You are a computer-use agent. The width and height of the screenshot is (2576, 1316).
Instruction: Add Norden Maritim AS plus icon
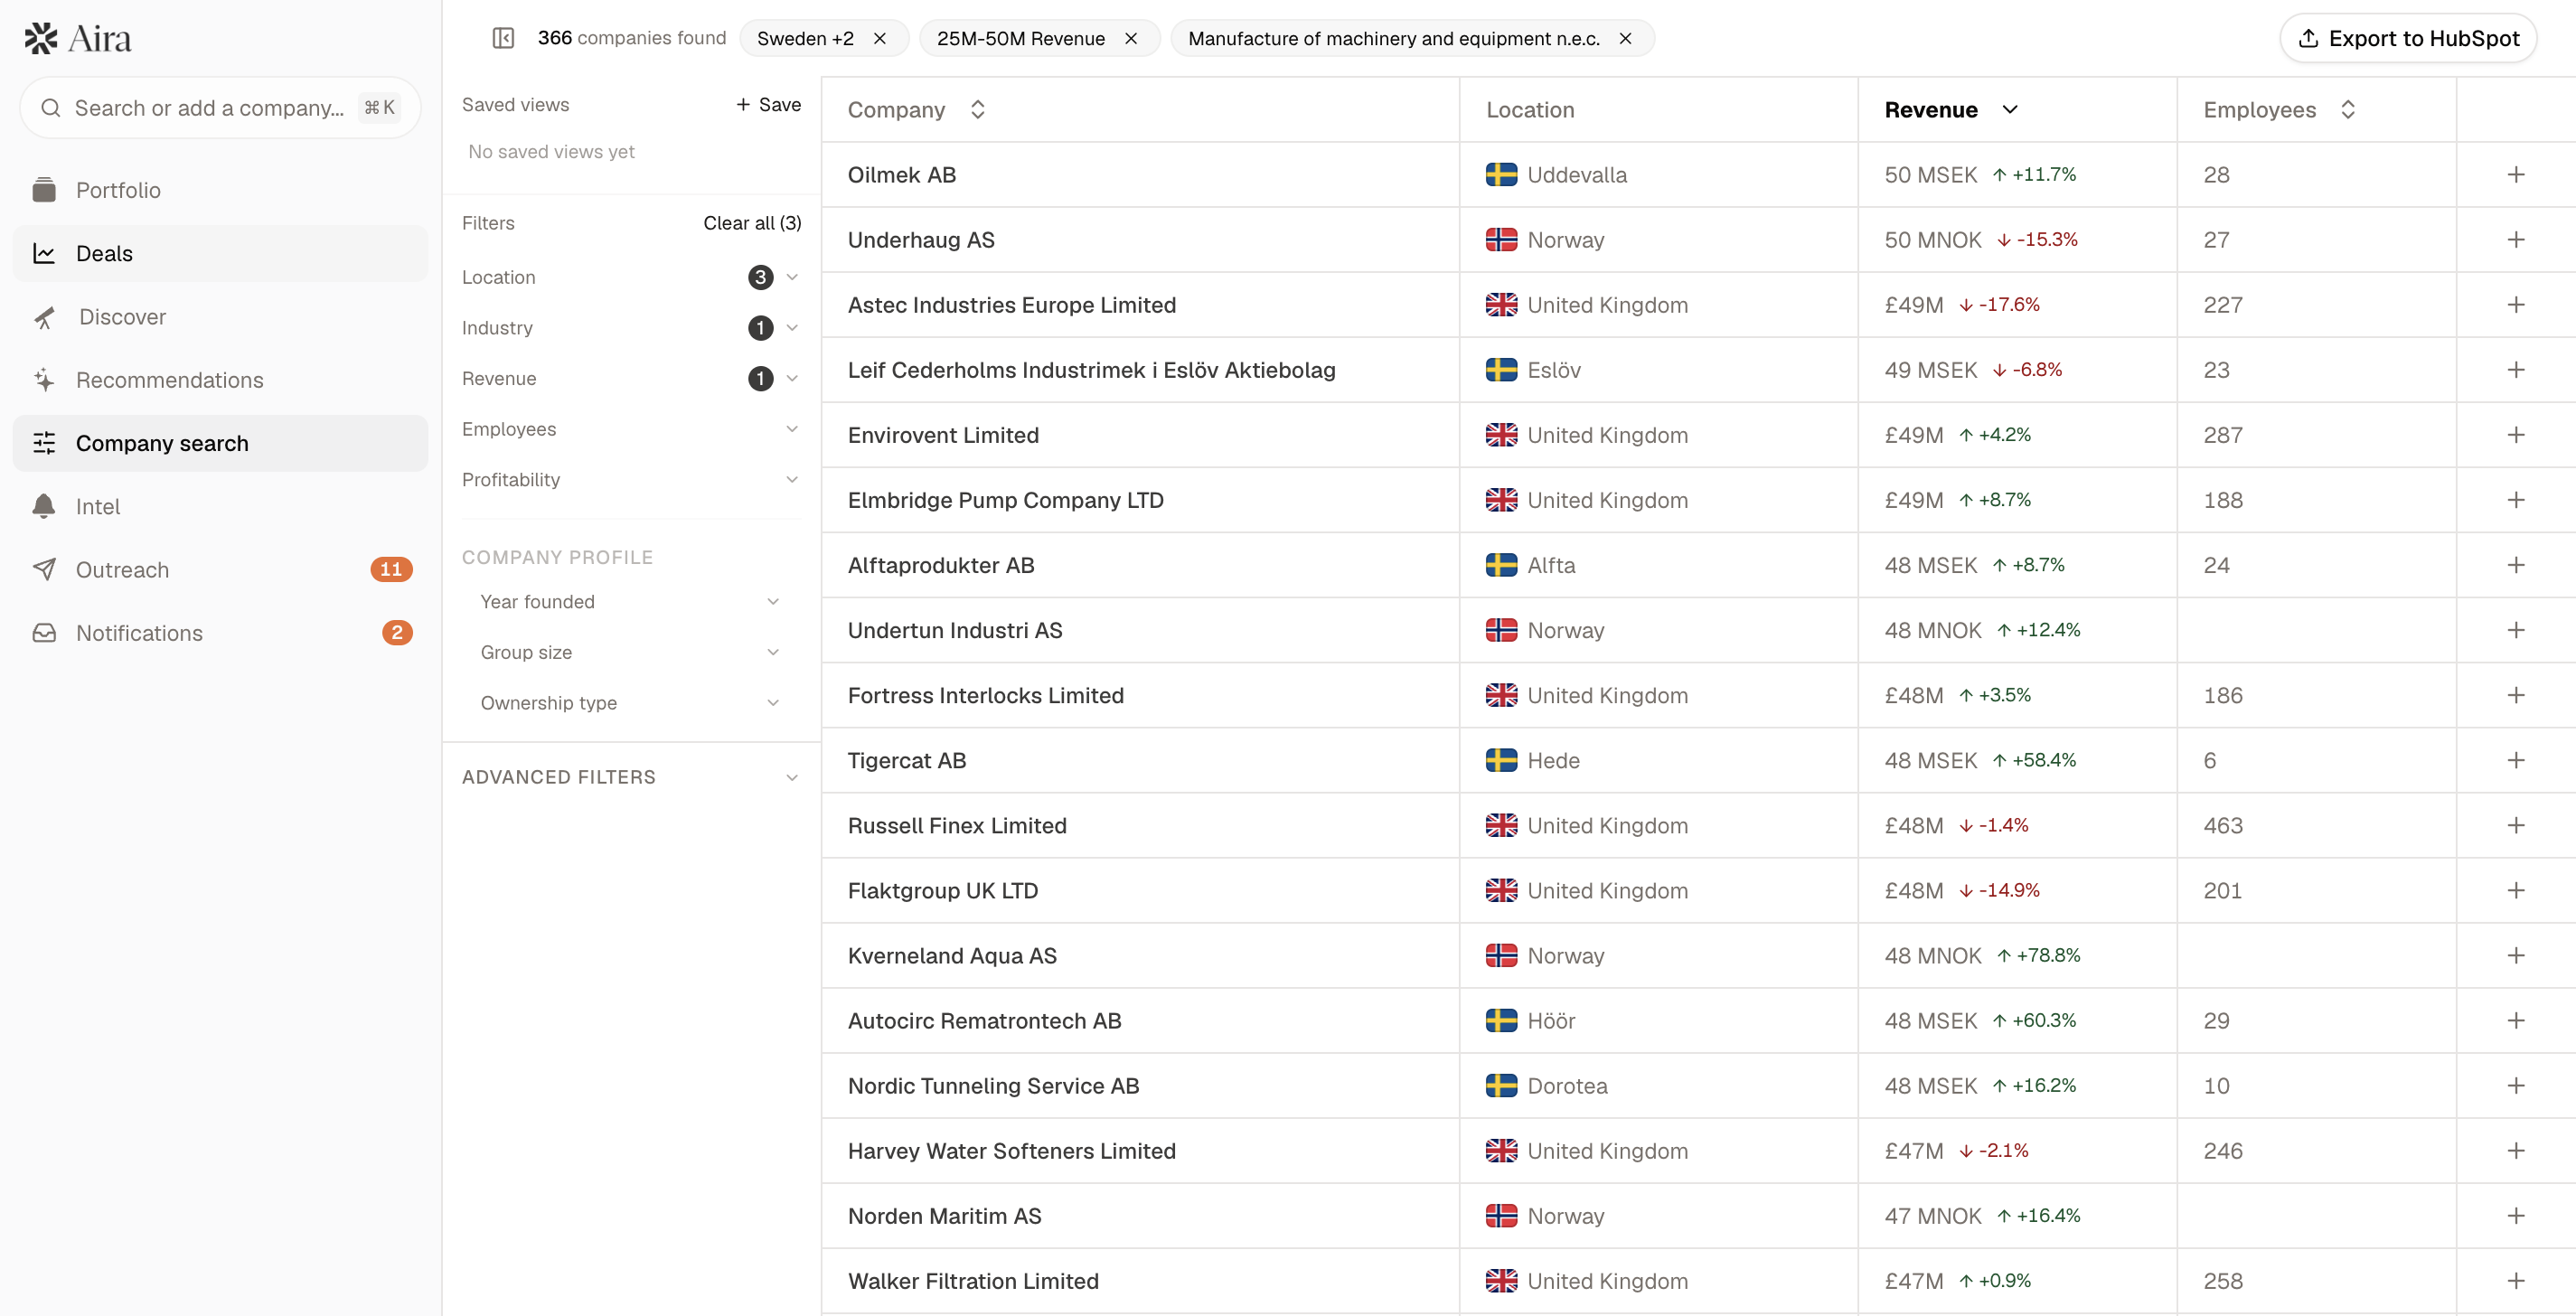pos(2516,1215)
